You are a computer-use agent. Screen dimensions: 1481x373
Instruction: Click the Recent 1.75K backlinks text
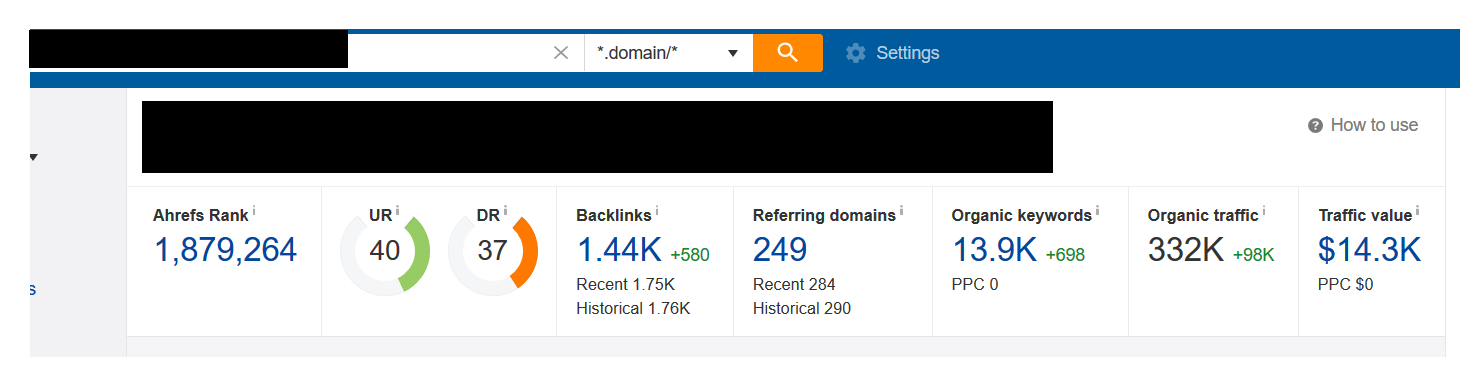626,284
